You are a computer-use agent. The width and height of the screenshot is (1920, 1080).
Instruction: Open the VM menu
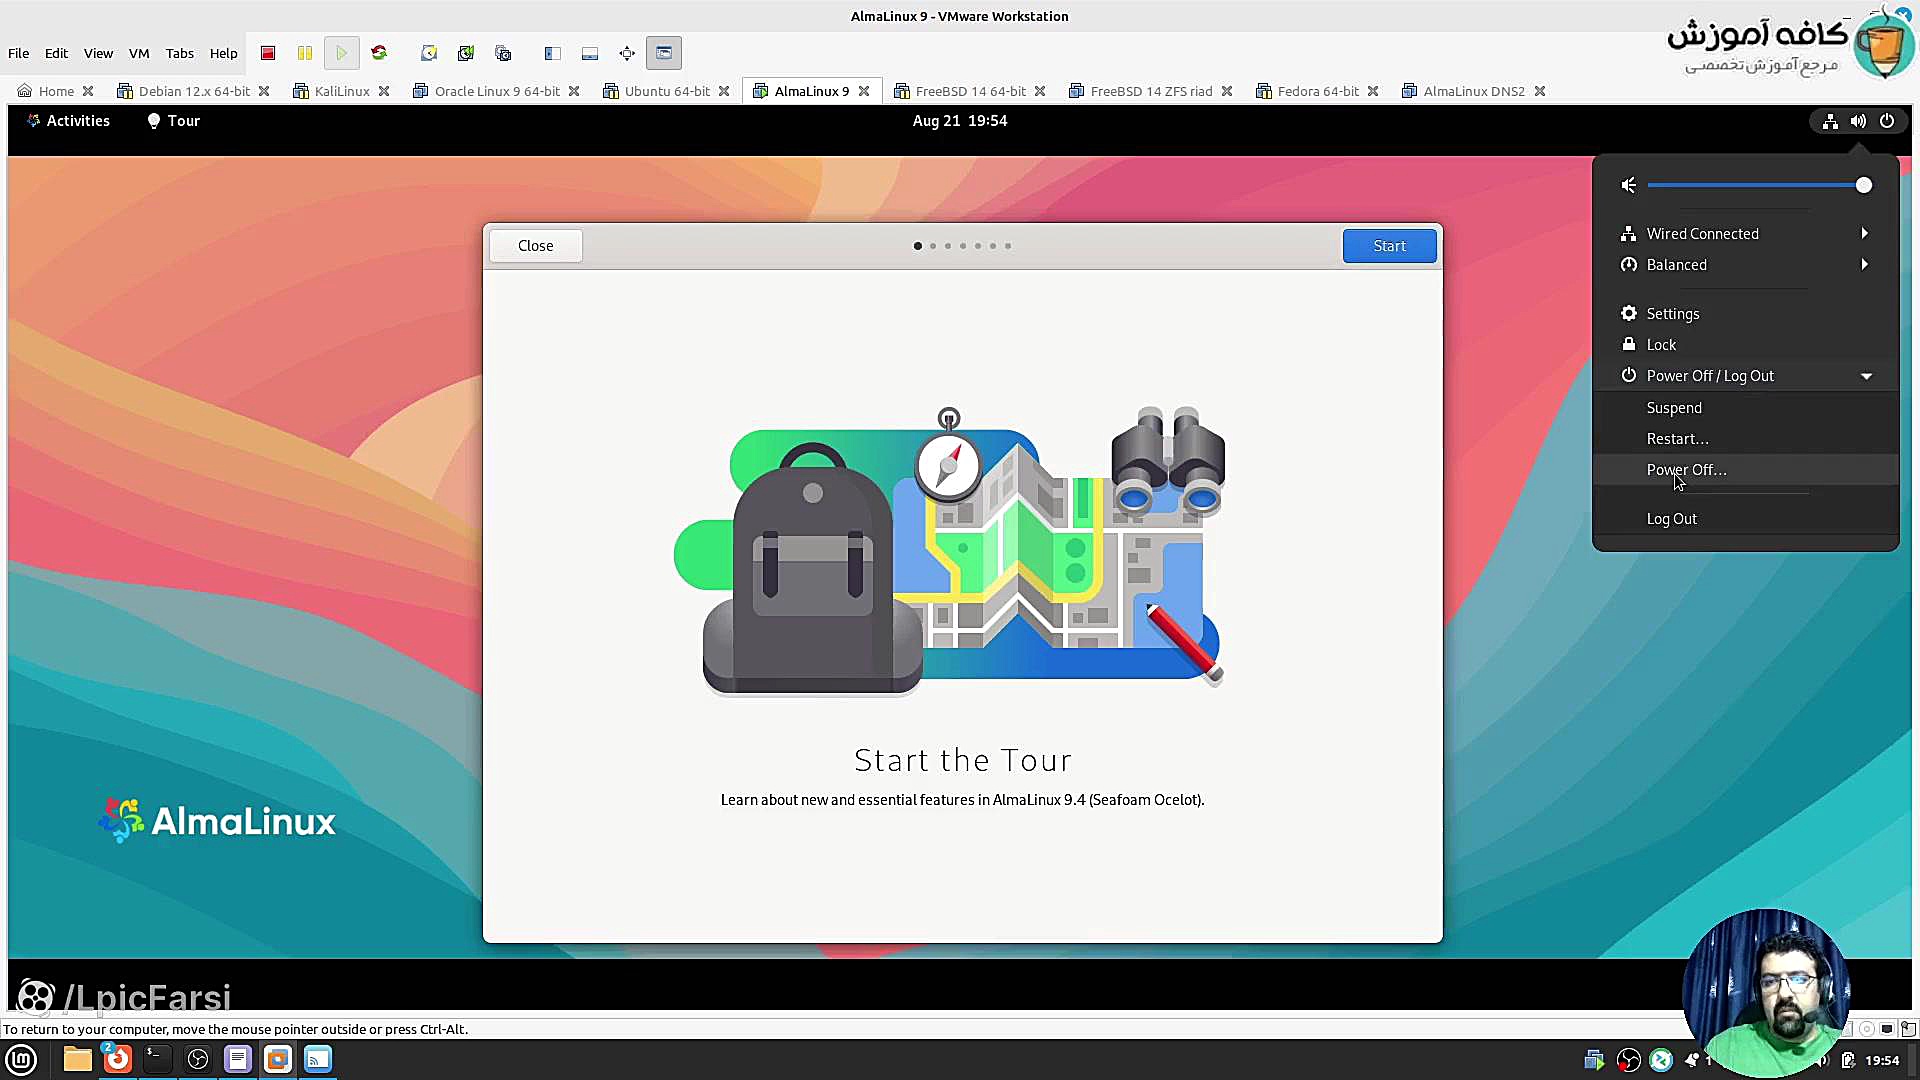coord(139,53)
